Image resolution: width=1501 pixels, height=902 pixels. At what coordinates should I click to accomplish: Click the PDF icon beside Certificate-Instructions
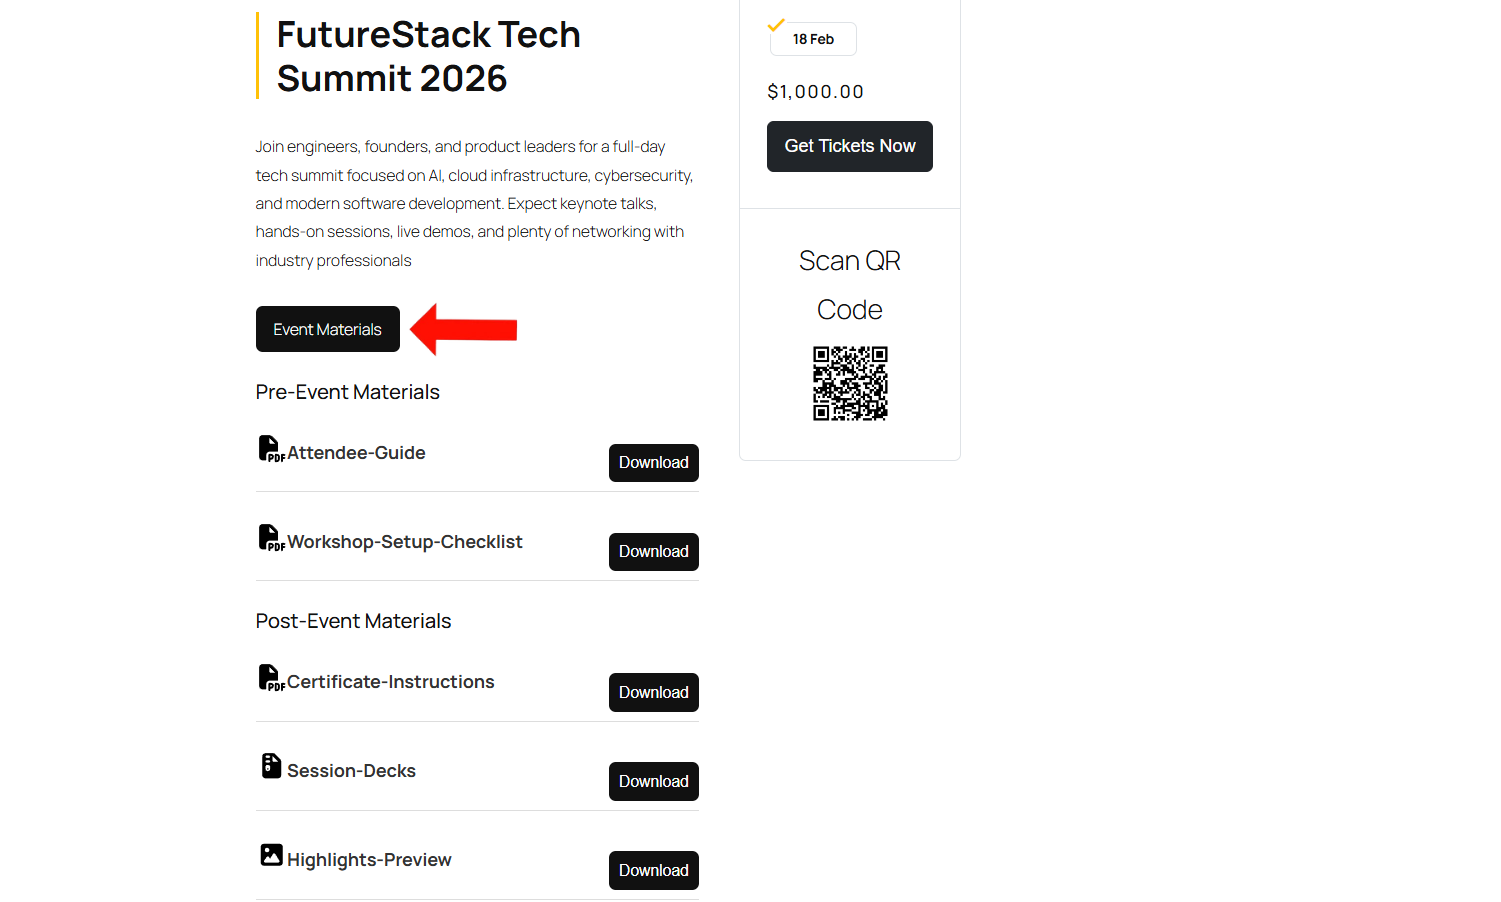tap(271, 678)
